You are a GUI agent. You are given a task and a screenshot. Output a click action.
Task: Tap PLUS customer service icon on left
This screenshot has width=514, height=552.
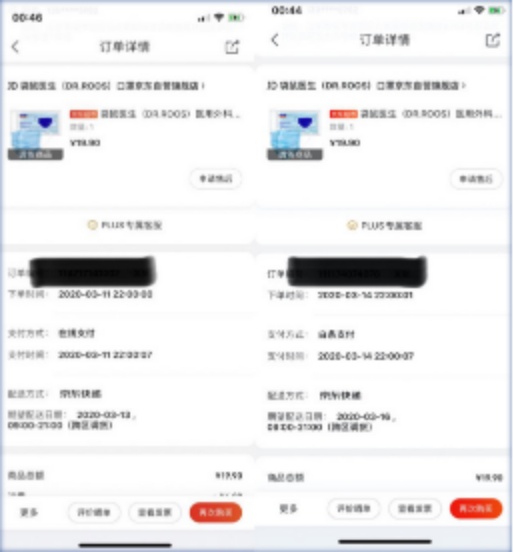[x=92, y=225]
